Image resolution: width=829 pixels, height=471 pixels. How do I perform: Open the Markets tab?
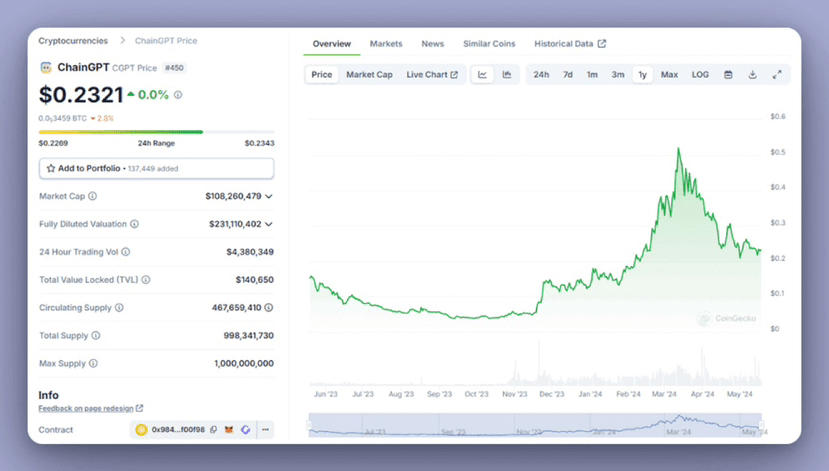coord(386,44)
